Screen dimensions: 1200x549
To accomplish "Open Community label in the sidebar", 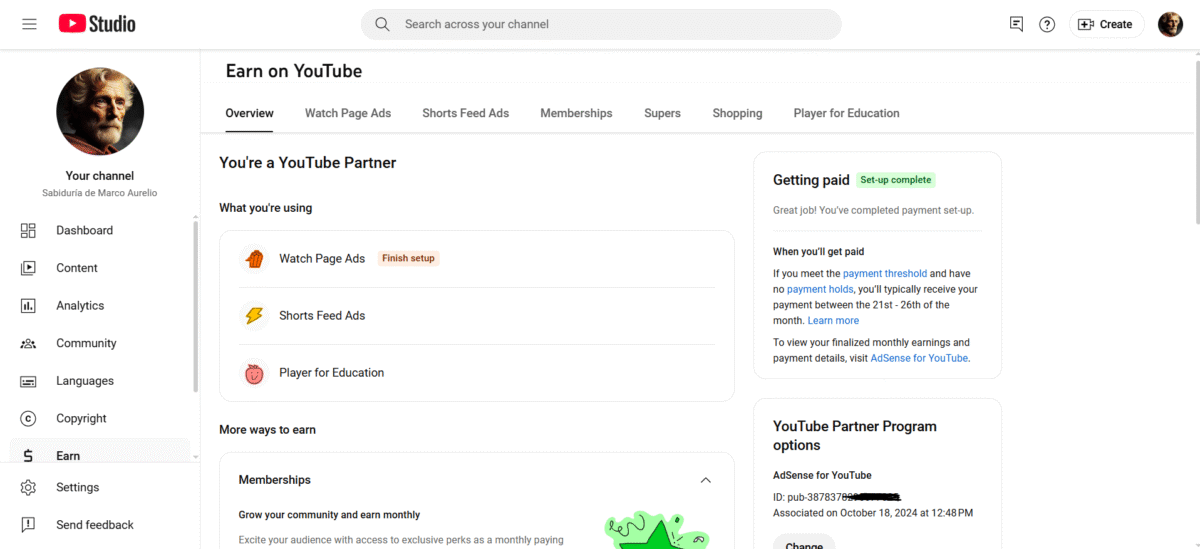I will tap(86, 343).
